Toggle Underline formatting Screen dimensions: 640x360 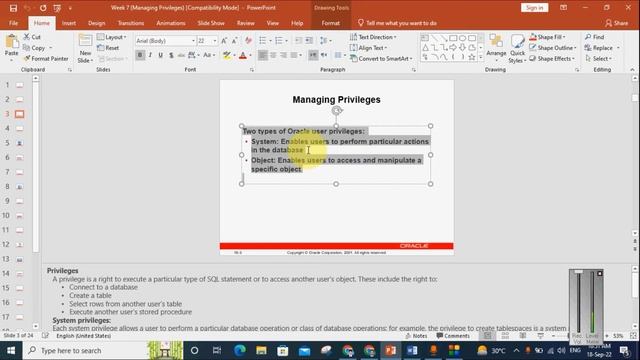pyautogui.click(x=160, y=55)
